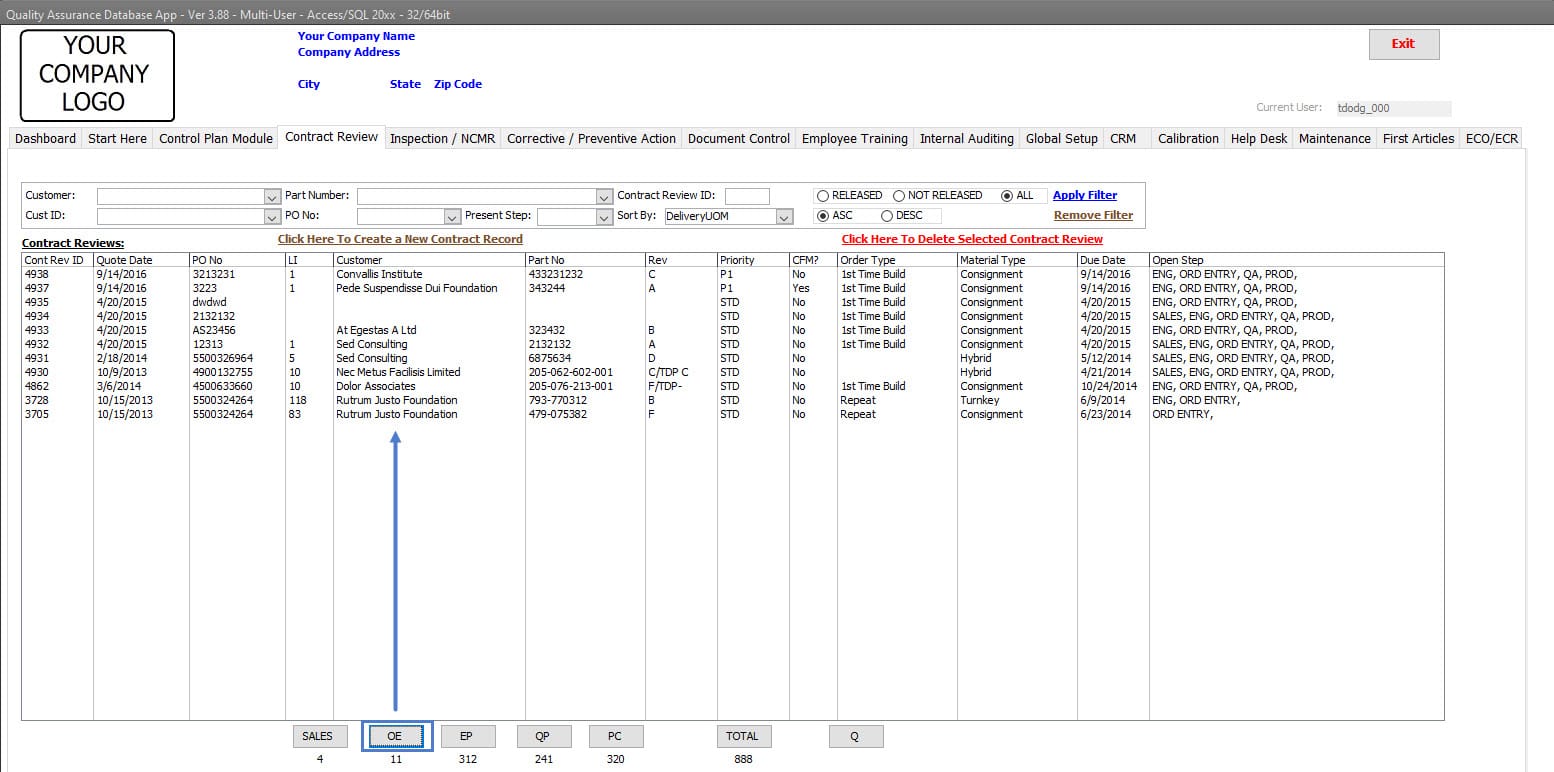This screenshot has height=772, width=1554.
Task: Switch to Corrective / Preventive Action tab
Action: pyautogui.click(x=591, y=139)
